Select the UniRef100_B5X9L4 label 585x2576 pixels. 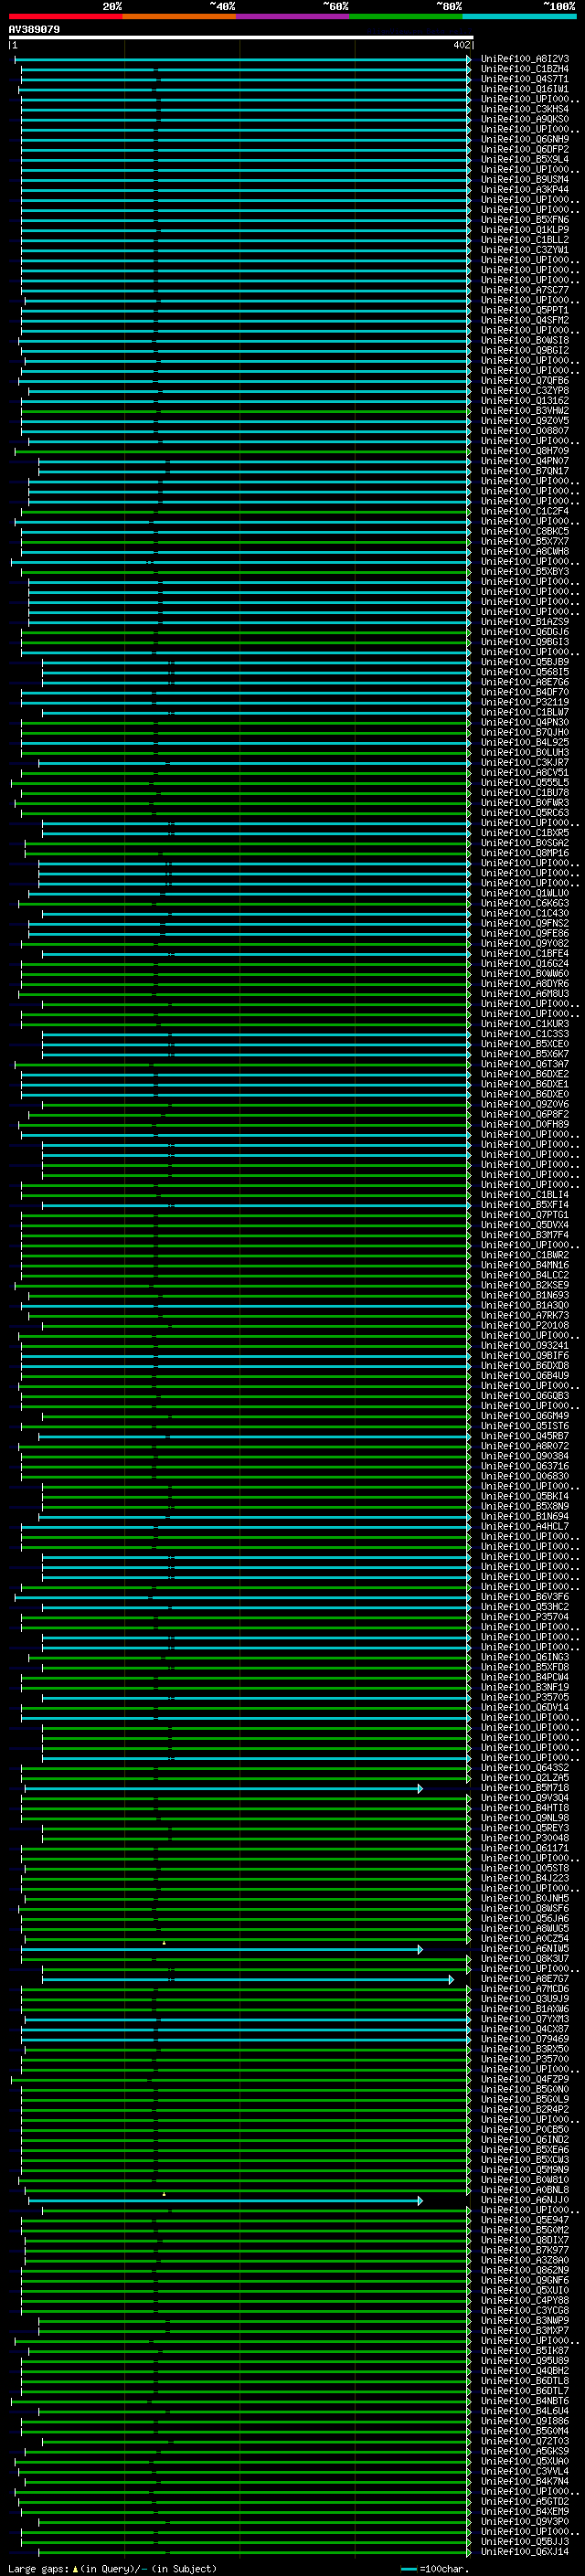pos(524,159)
